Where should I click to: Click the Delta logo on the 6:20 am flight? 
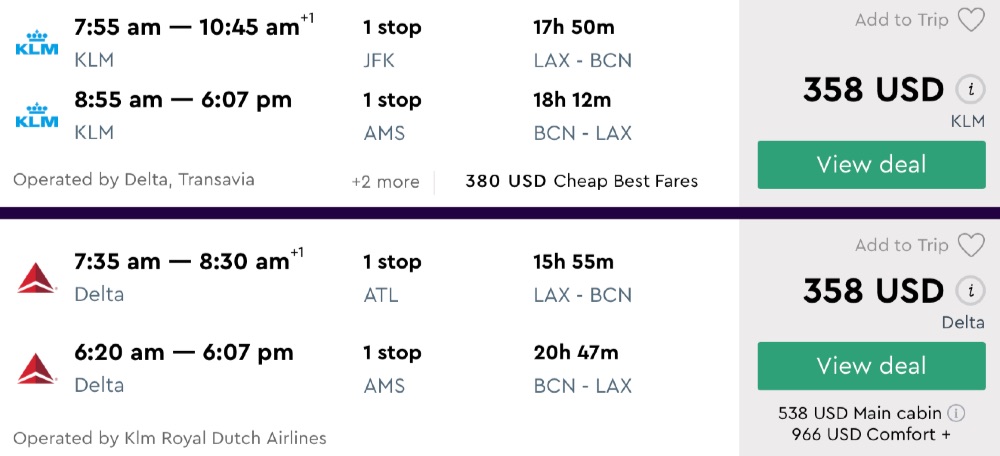tap(37, 368)
